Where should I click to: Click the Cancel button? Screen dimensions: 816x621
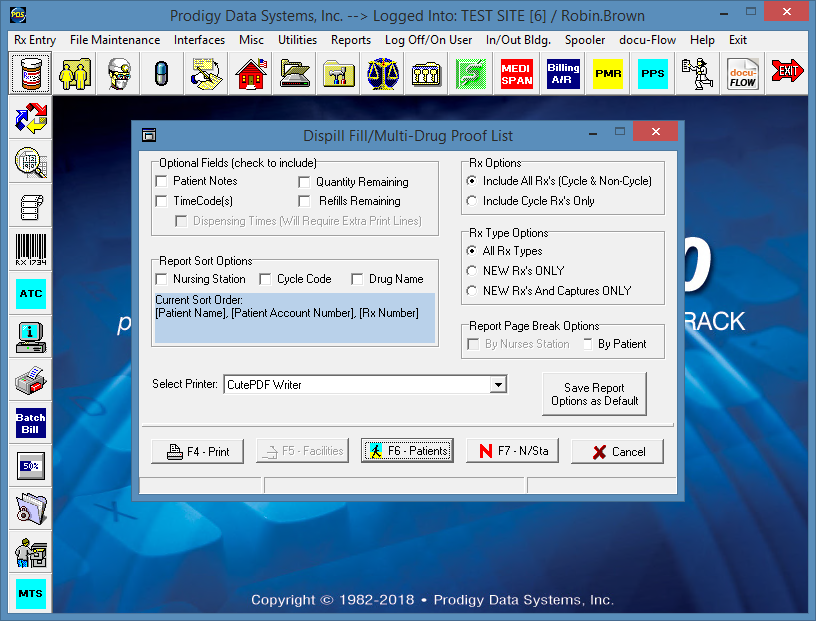[x=617, y=452]
